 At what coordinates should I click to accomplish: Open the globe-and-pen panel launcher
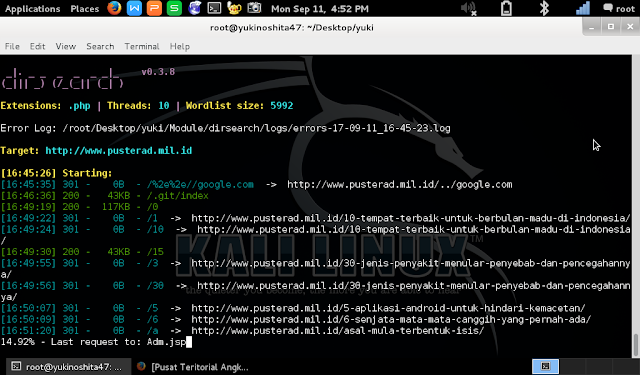[x=194, y=8]
